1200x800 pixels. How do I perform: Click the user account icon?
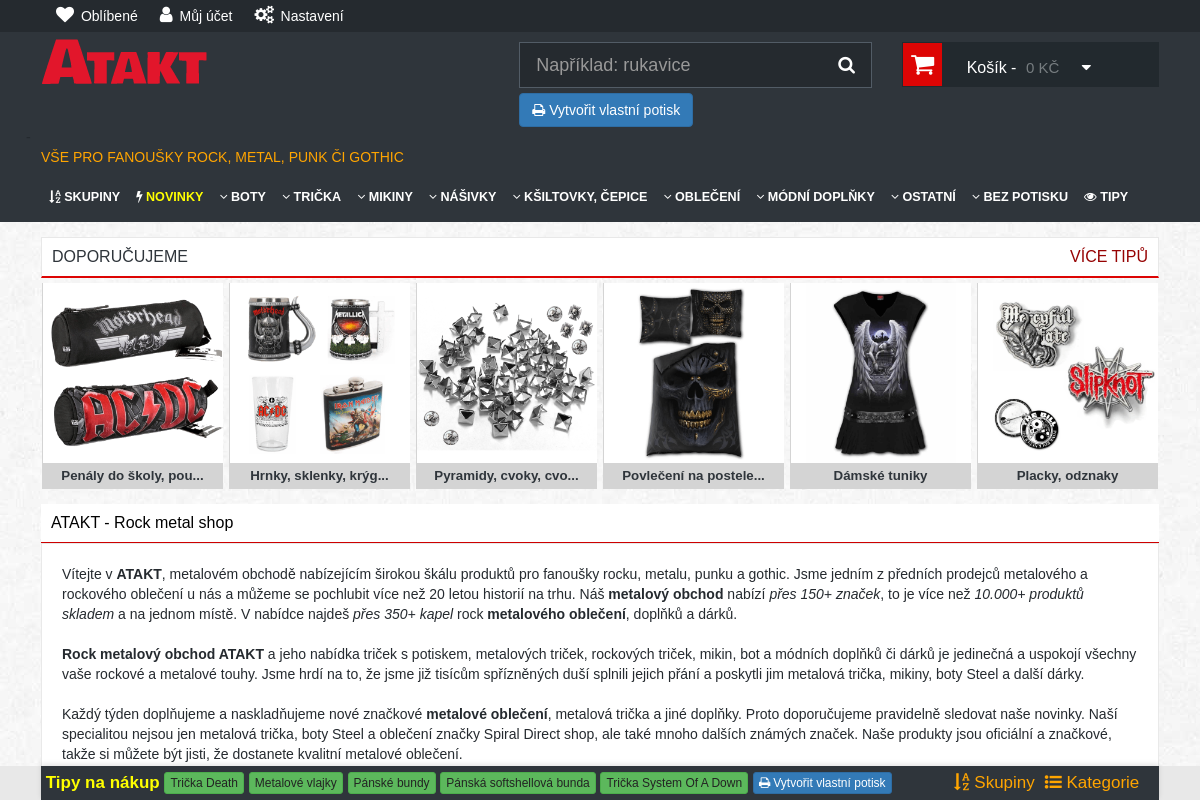[x=166, y=15]
